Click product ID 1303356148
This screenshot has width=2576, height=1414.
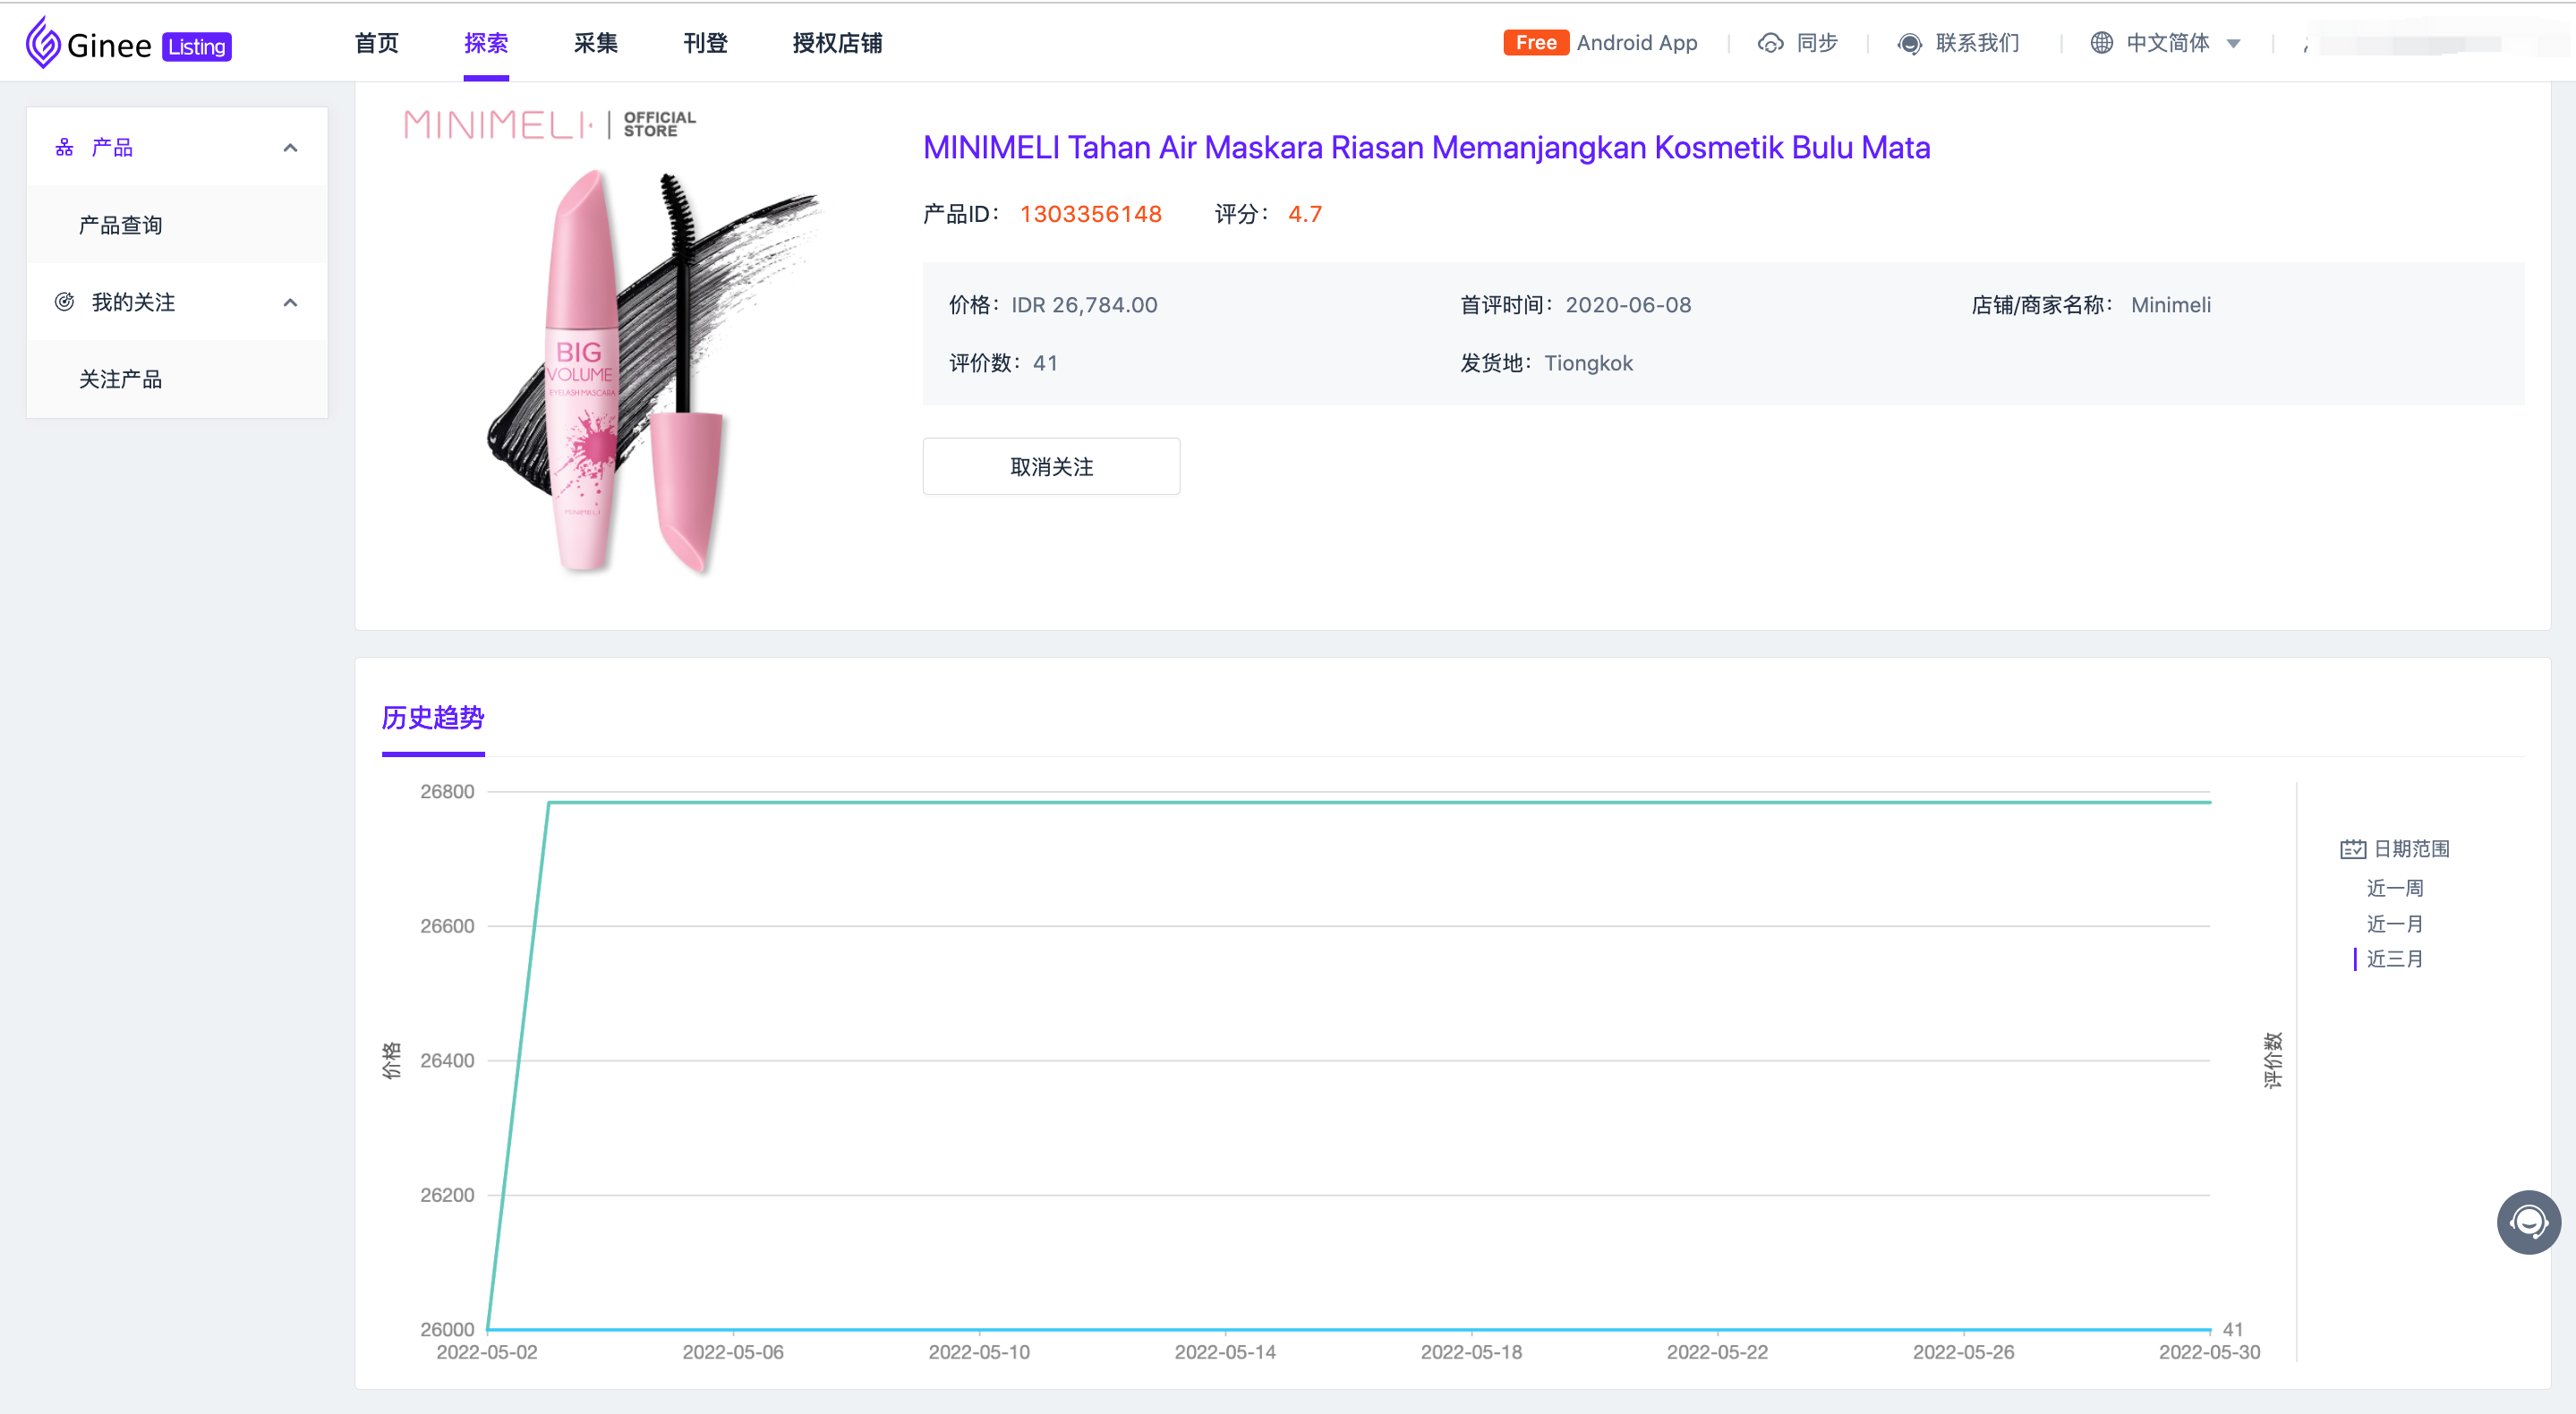coord(1090,214)
